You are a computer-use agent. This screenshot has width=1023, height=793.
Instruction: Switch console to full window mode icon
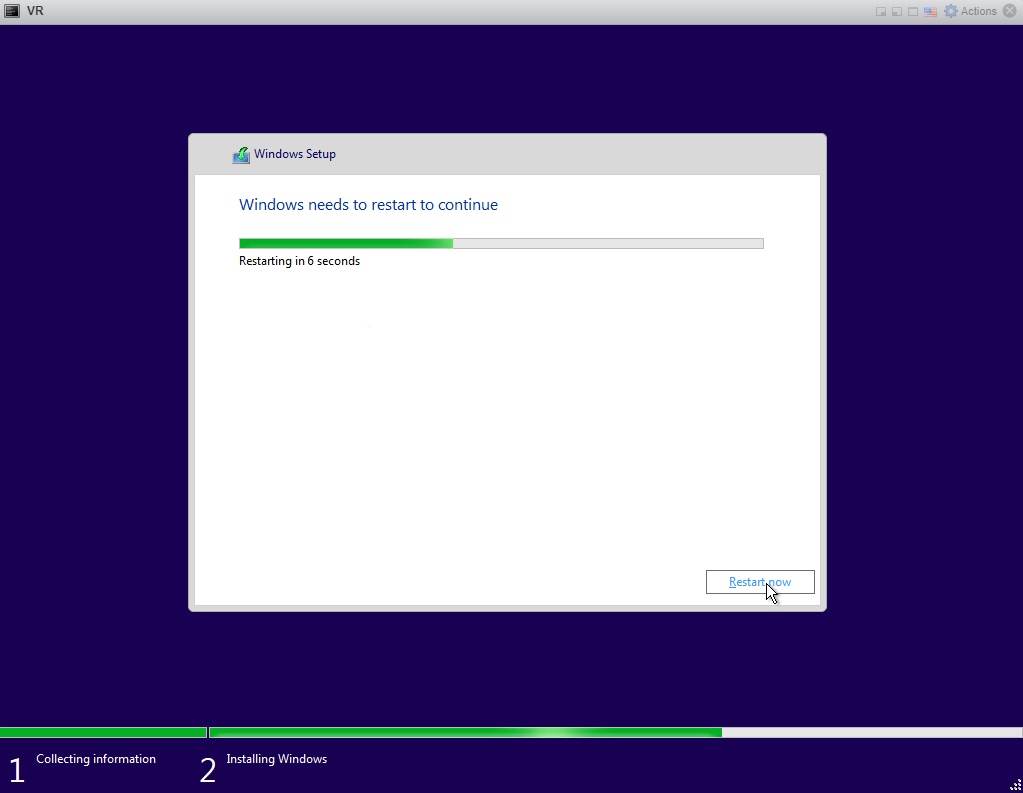coord(913,12)
